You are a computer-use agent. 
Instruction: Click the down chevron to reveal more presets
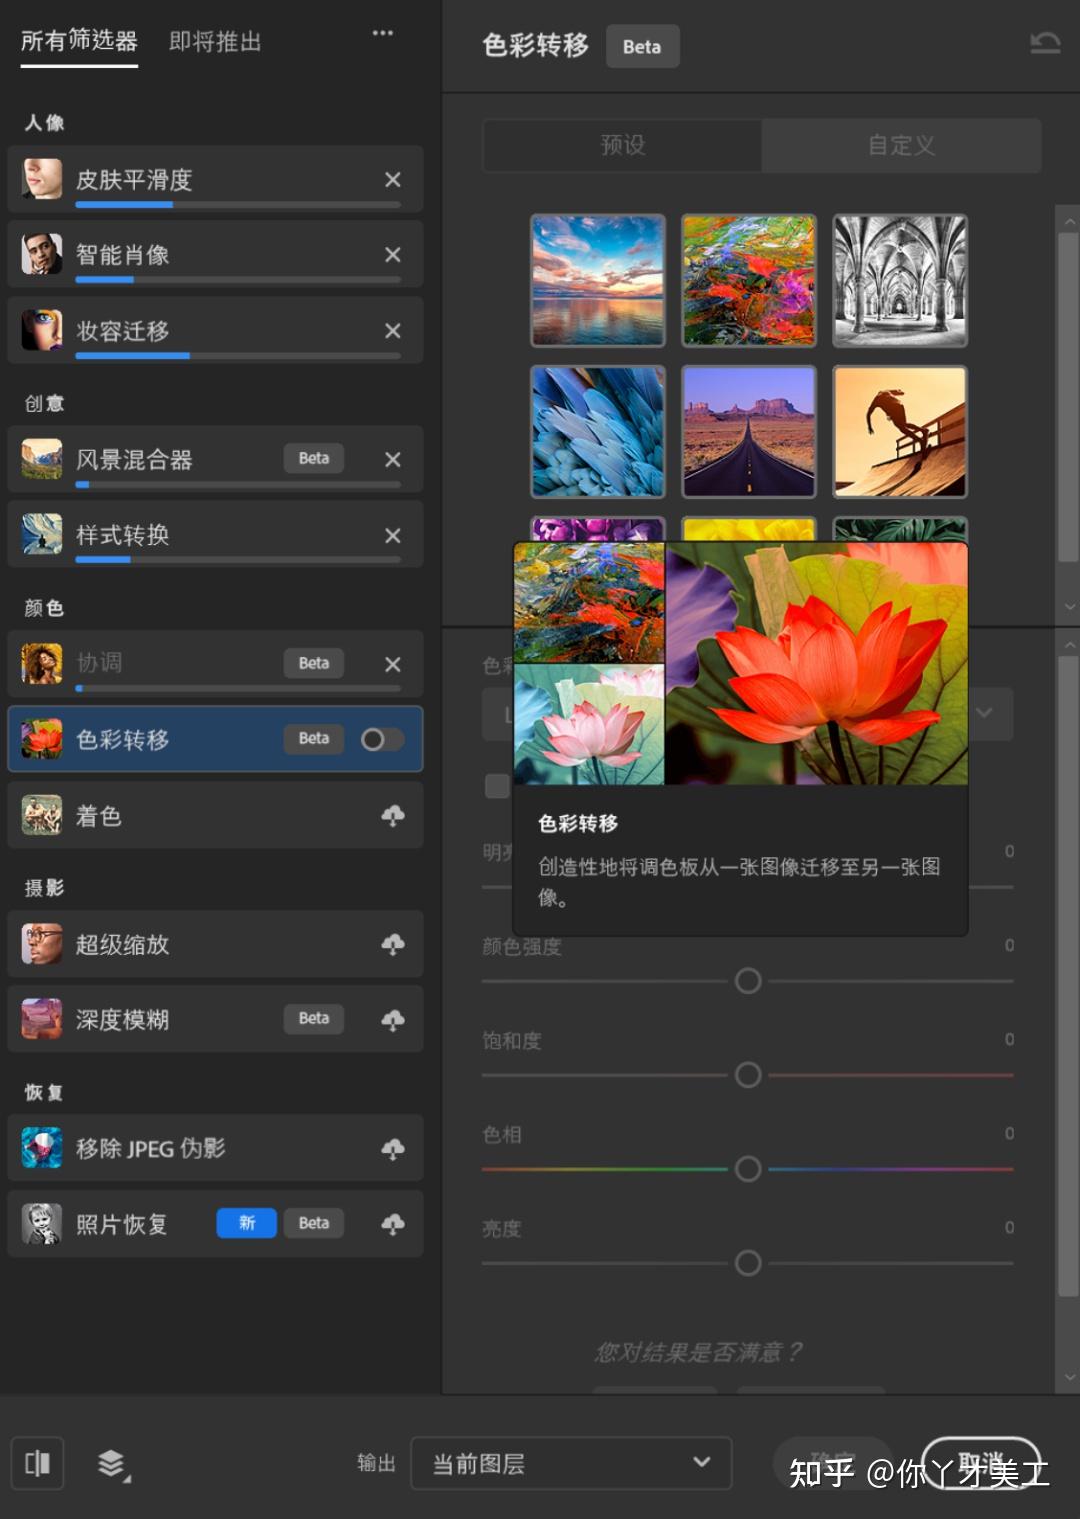(1069, 606)
